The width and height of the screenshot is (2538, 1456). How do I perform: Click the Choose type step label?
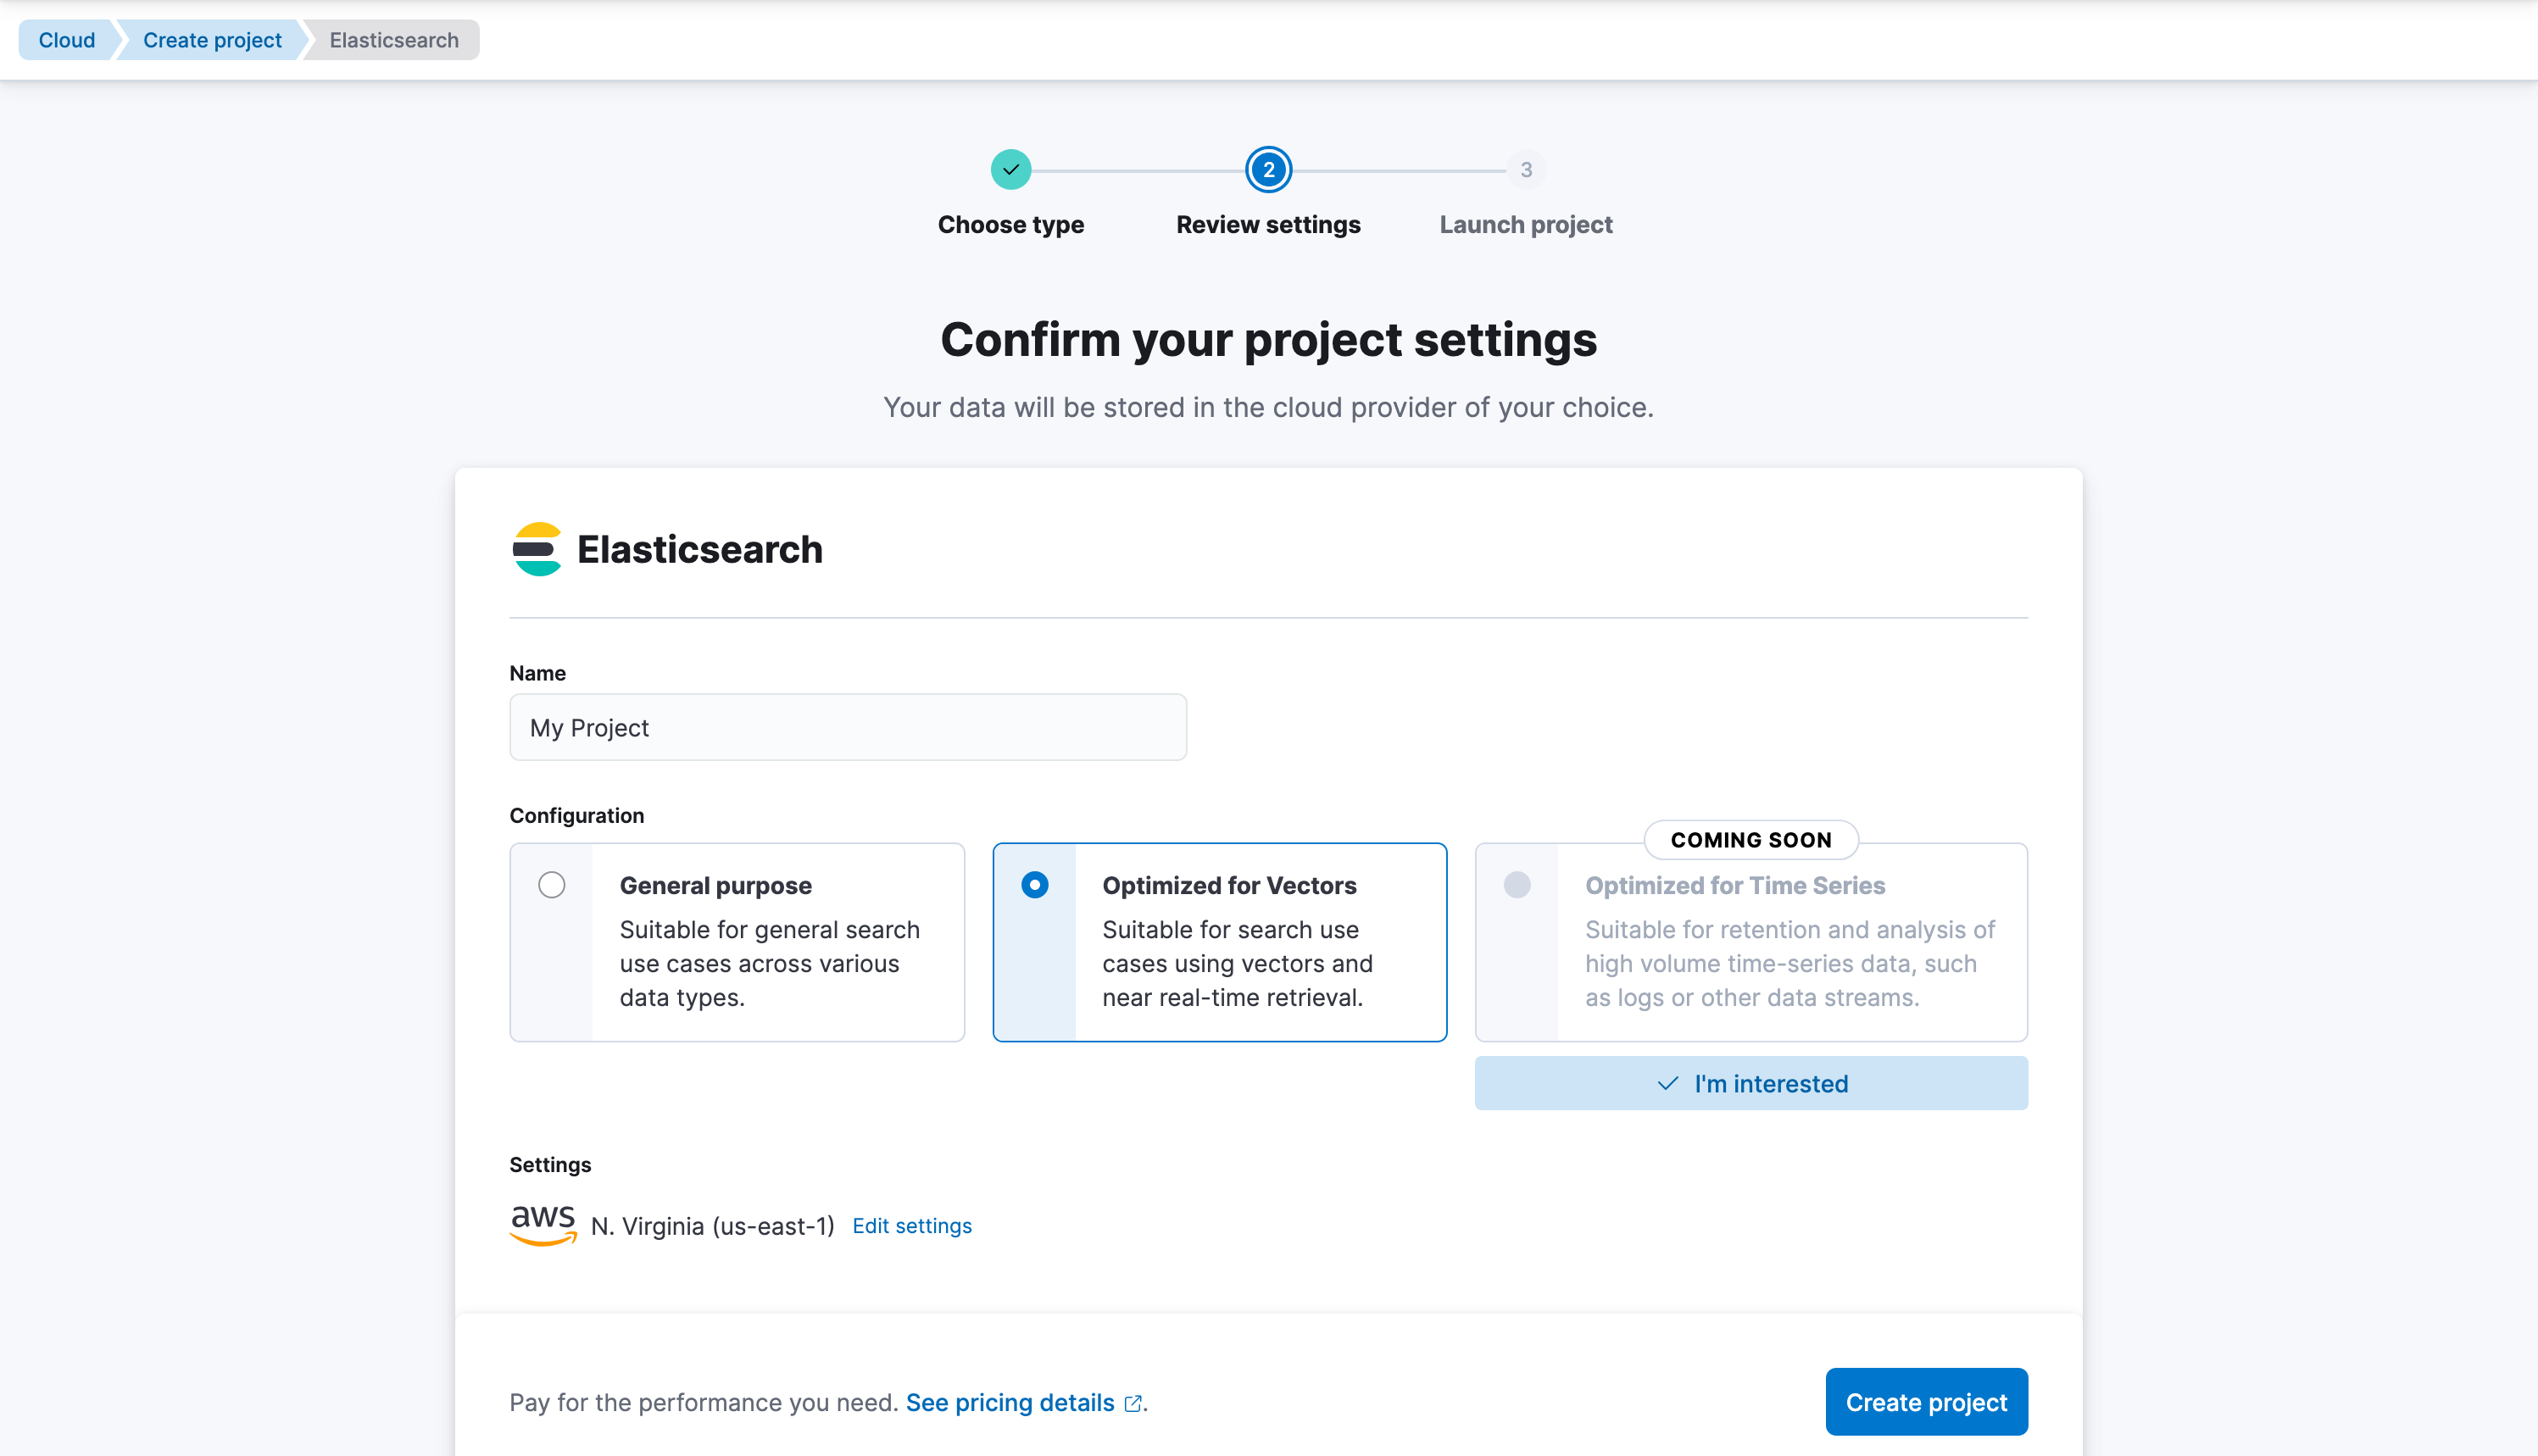click(1011, 225)
